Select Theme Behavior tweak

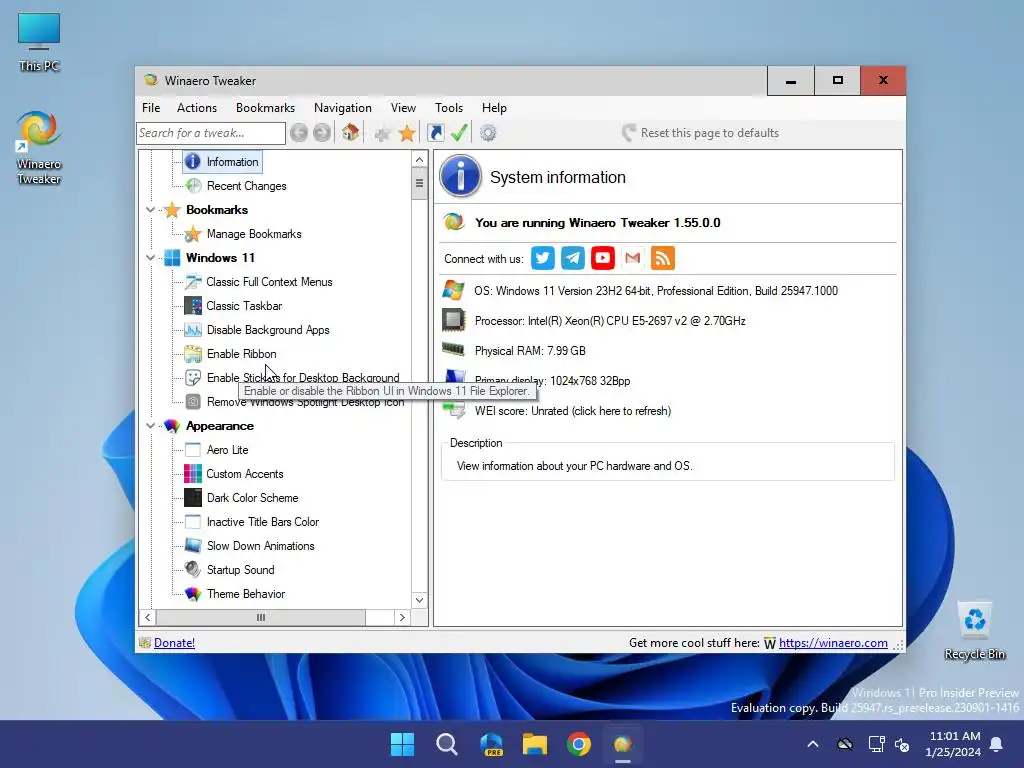click(246, 594)
